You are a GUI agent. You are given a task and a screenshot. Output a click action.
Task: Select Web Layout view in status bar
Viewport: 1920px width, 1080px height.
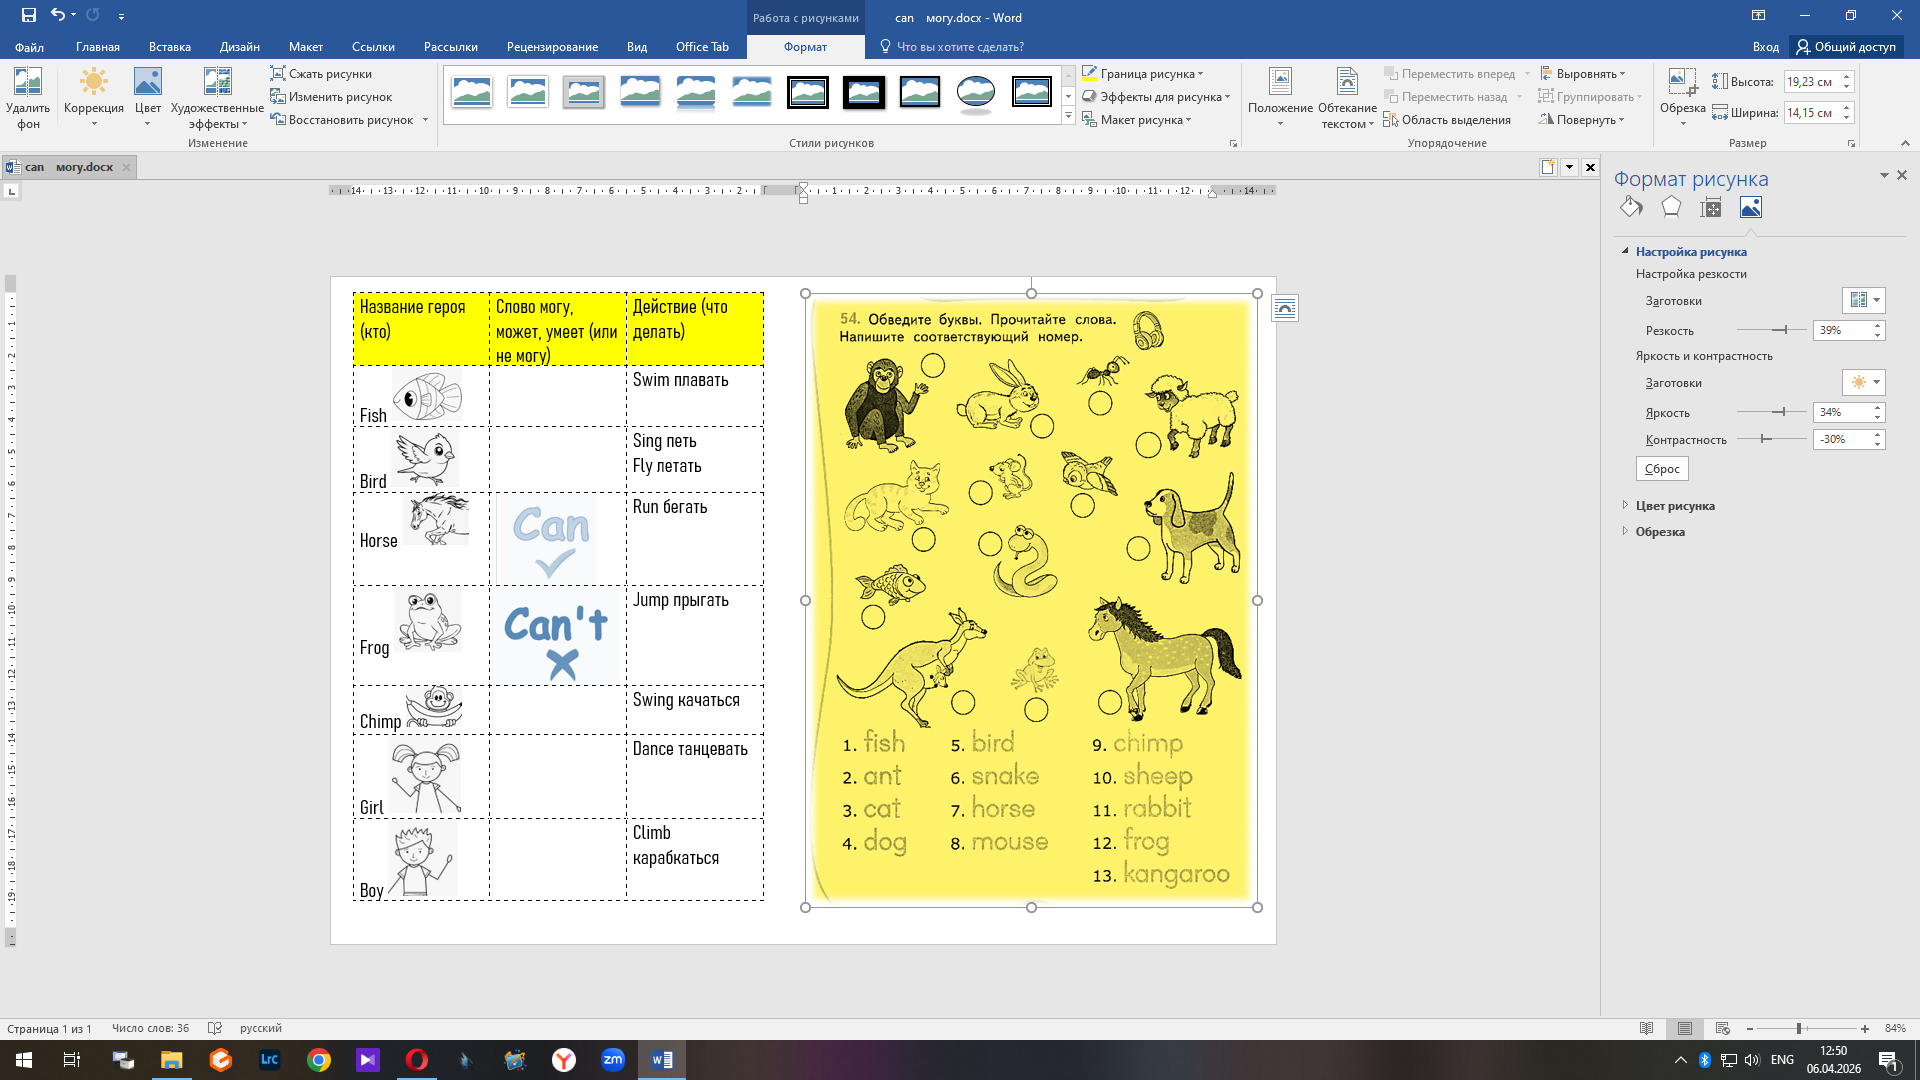[1722, 1028]
